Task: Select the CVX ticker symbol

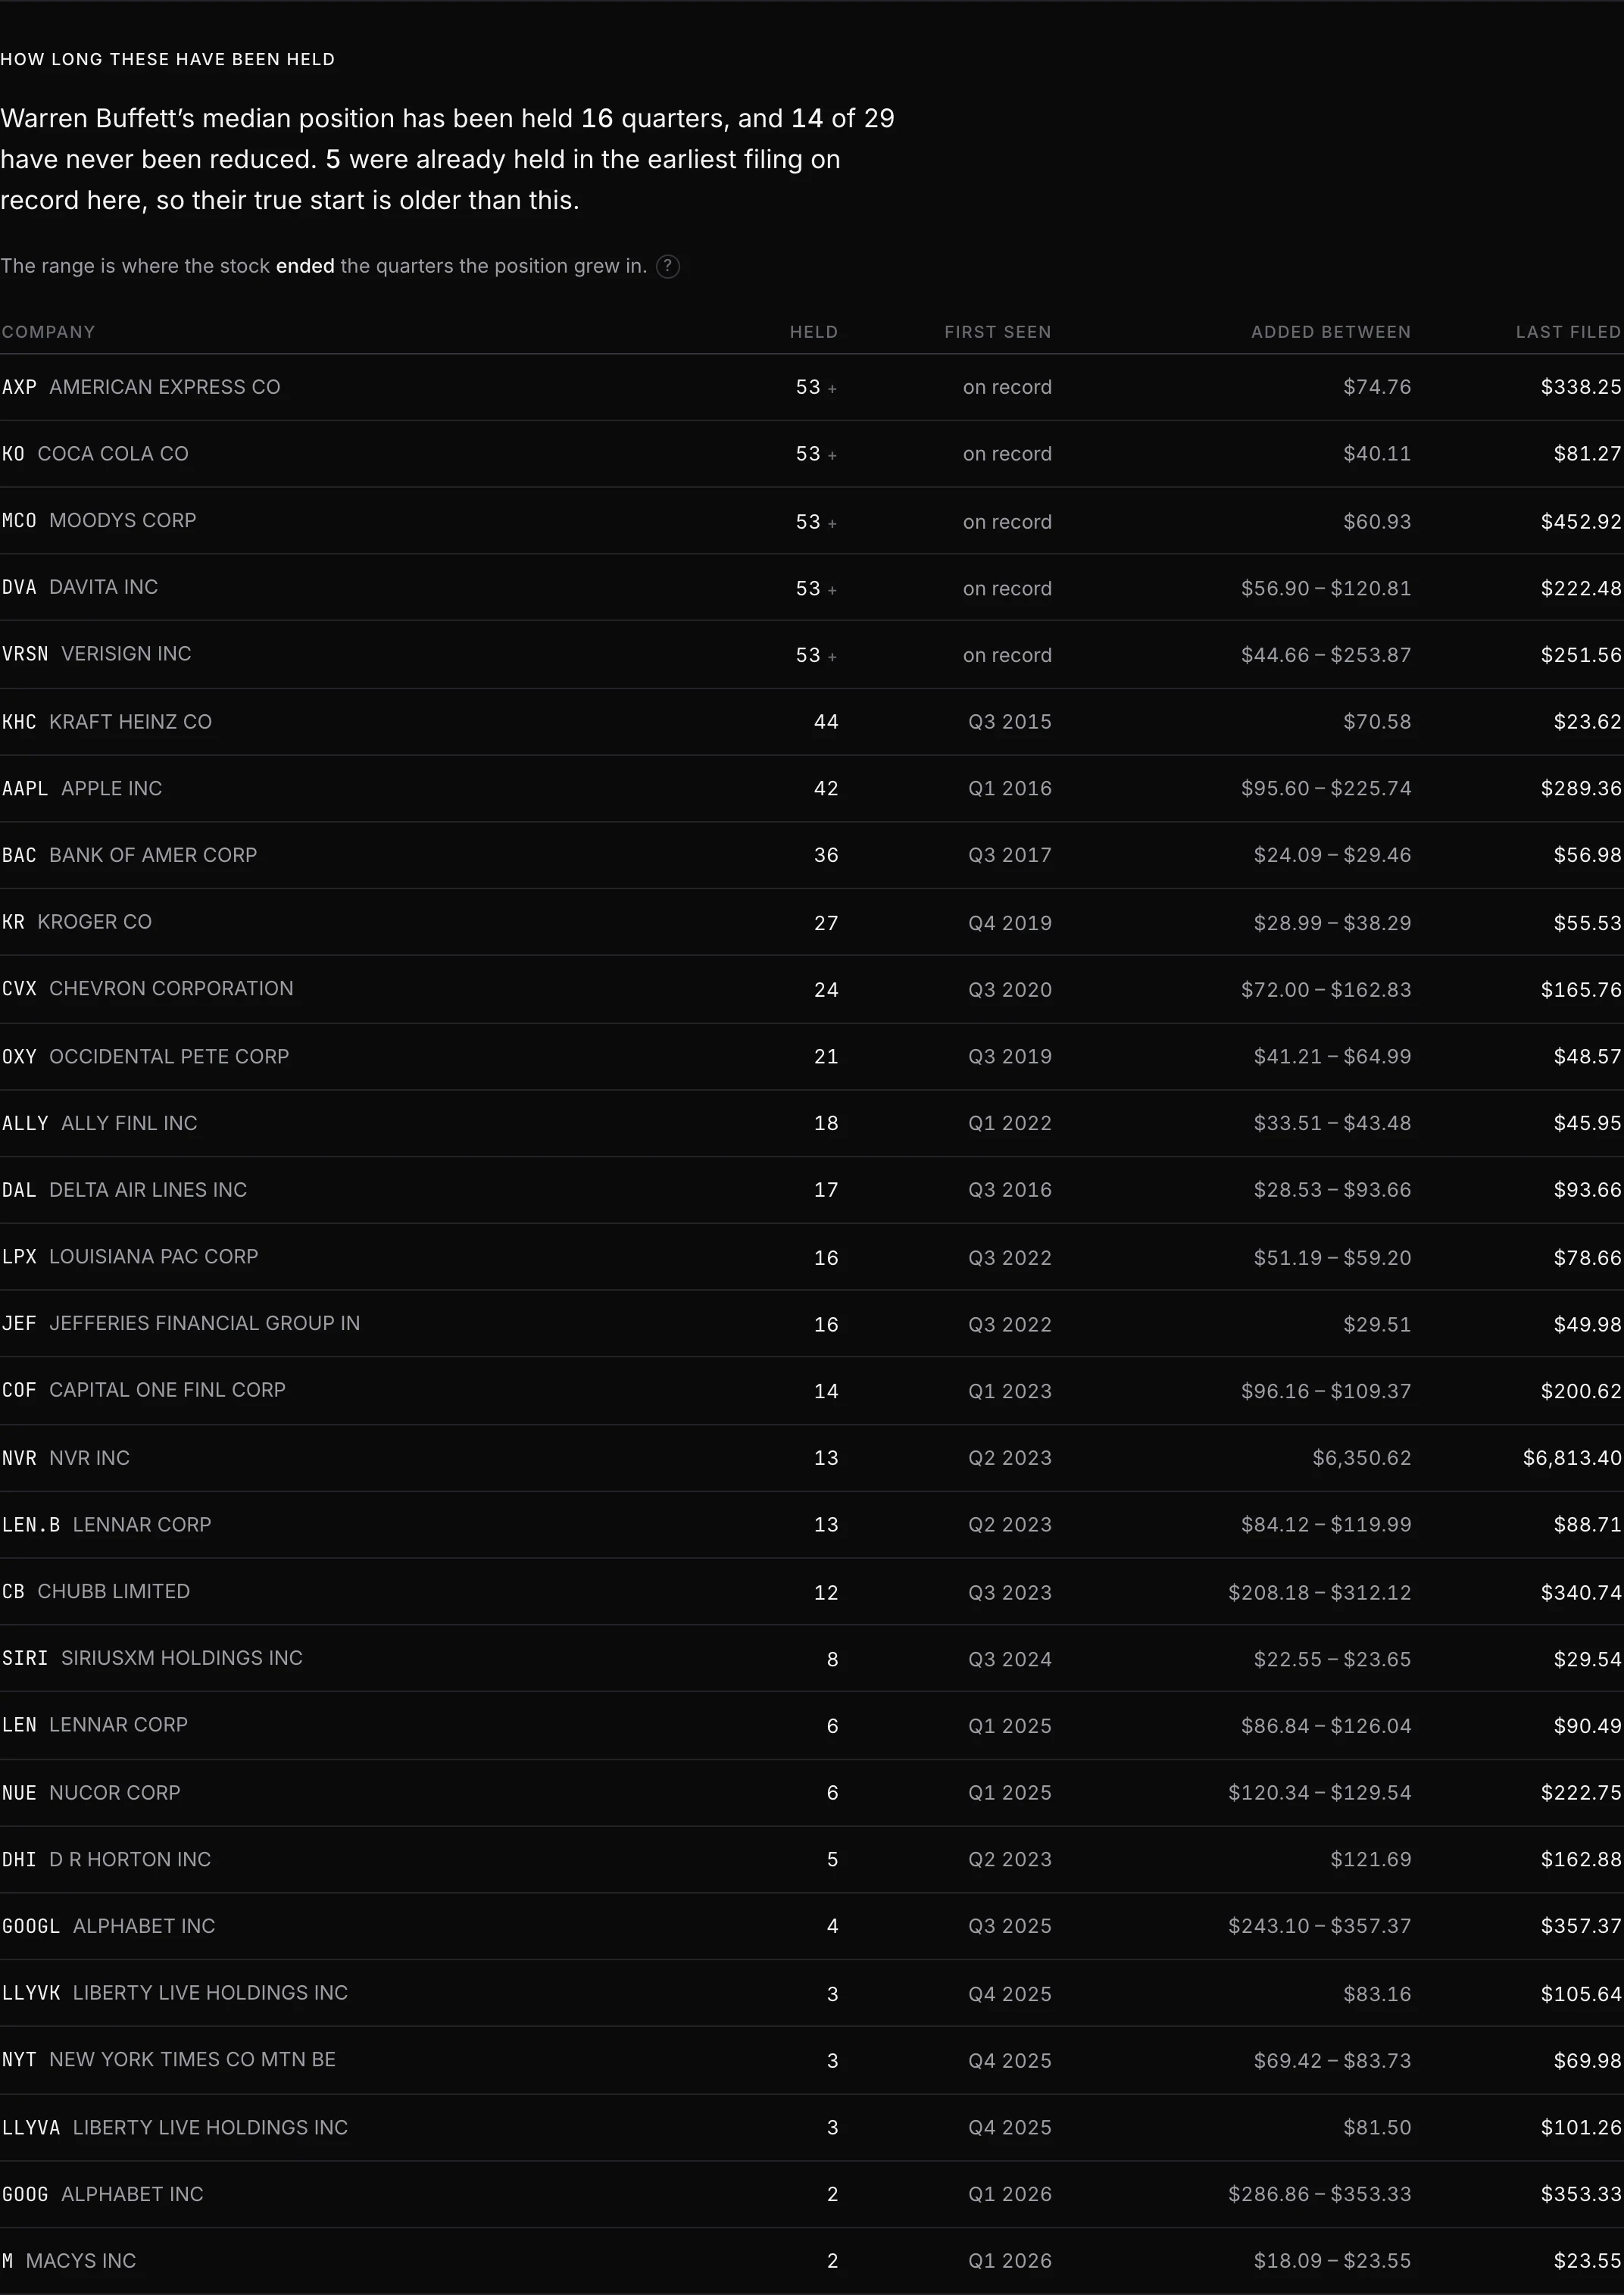Action: tap(19, 989)
